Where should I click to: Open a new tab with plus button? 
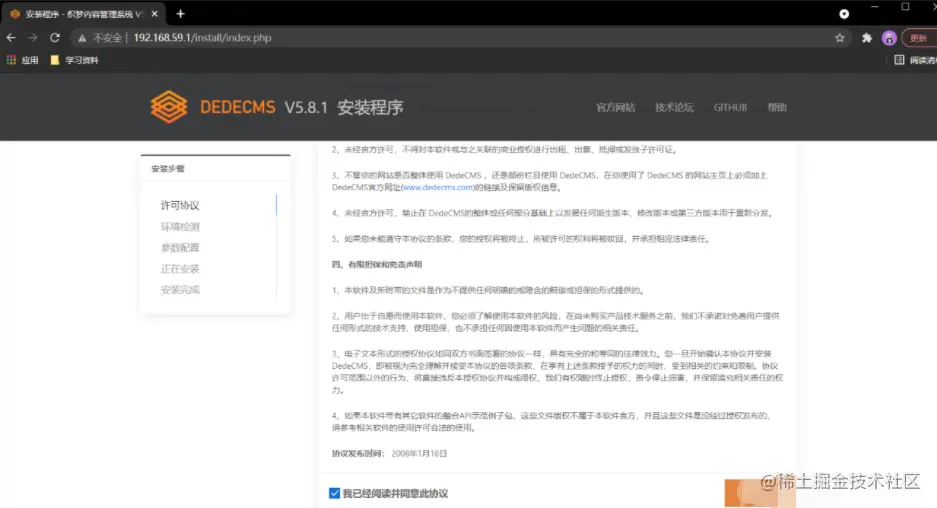click(x=180, y=13)
